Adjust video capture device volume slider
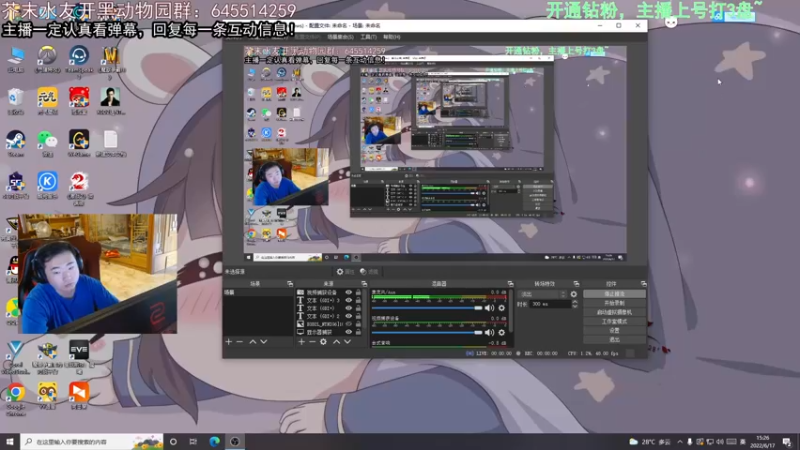800x450 pixels. coord(427,332)
